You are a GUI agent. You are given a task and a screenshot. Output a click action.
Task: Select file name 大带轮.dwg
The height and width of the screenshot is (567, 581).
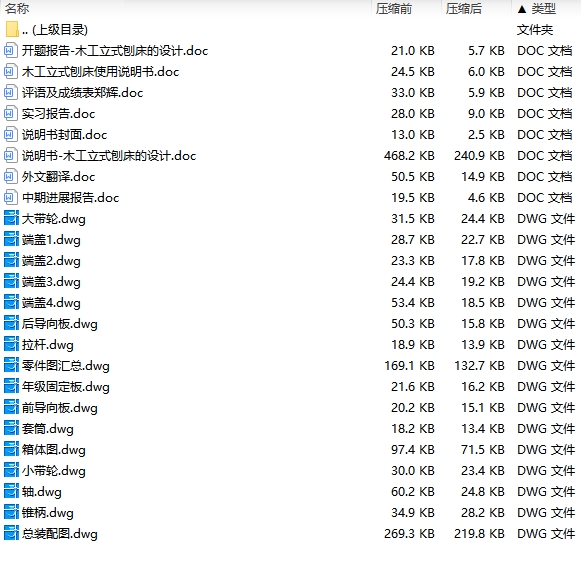53,219
